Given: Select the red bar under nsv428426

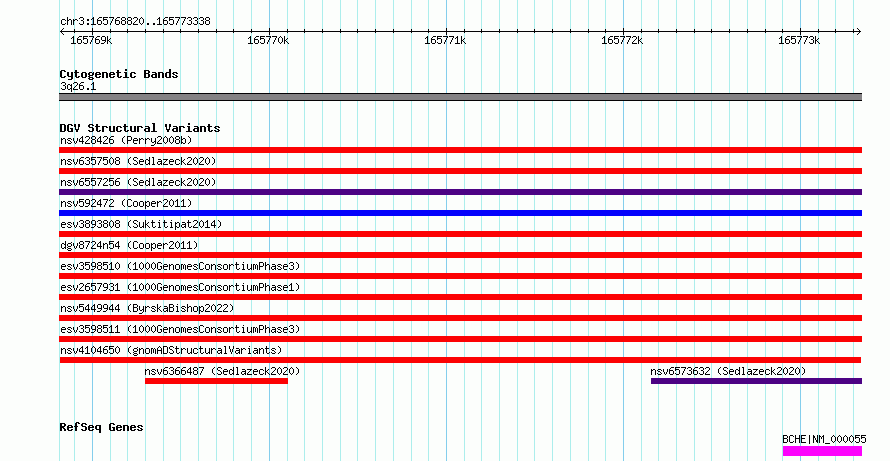Looking at the screenshot, I should (460, 150).
